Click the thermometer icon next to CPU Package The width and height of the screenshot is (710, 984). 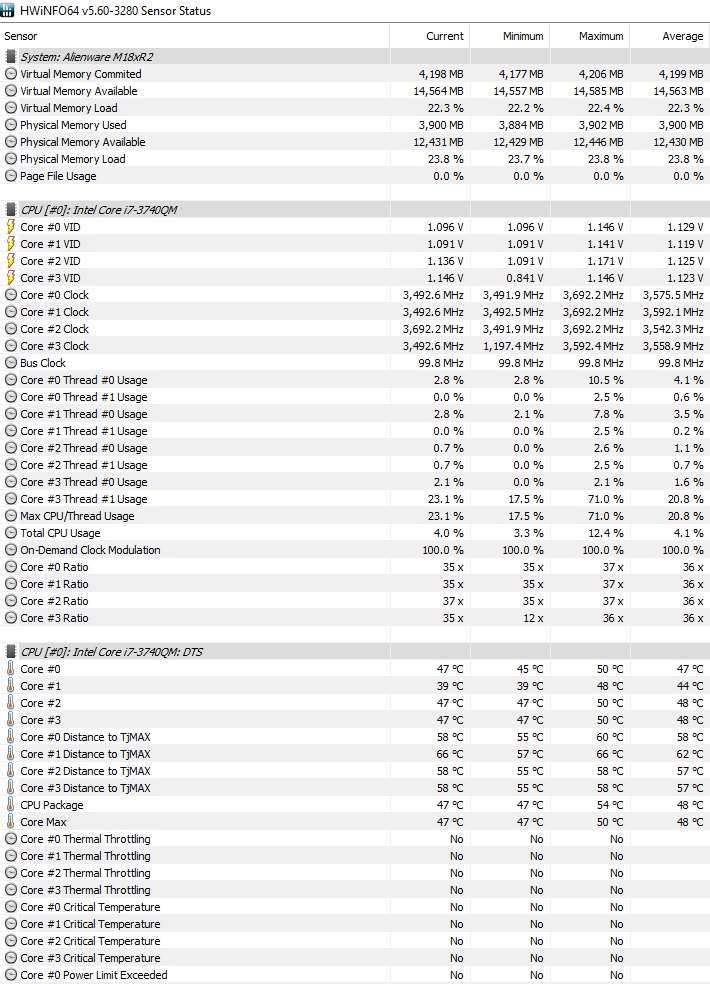coord(10,805)
